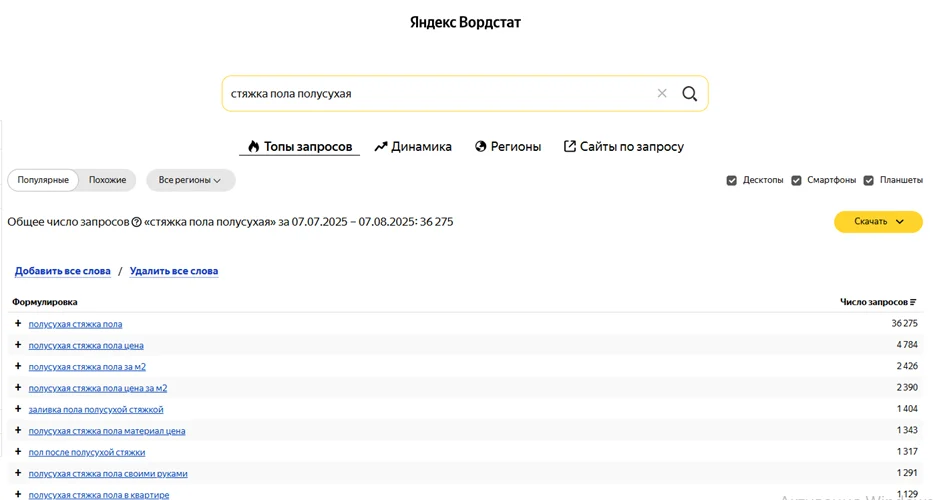Click the plus icon for 'полусухая стяжка пола цена за м2'
The width and height of the screenshot is (941, 500).
18,388
